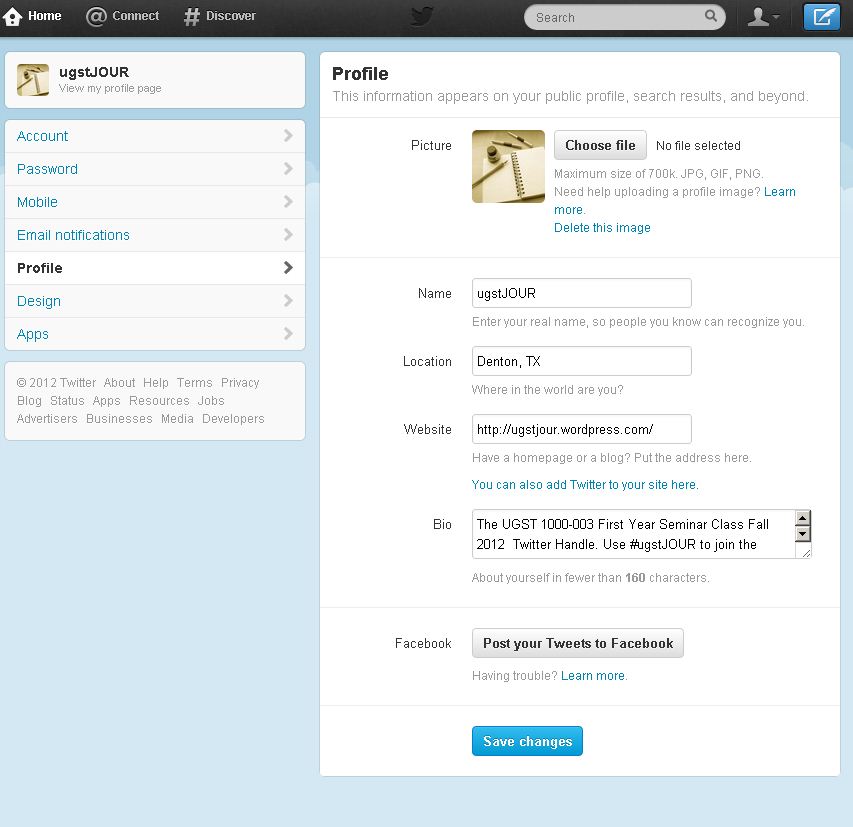Click into the Website field
Image resolution: width=853 pixels, height=827 pixels.
click(582, 429)
